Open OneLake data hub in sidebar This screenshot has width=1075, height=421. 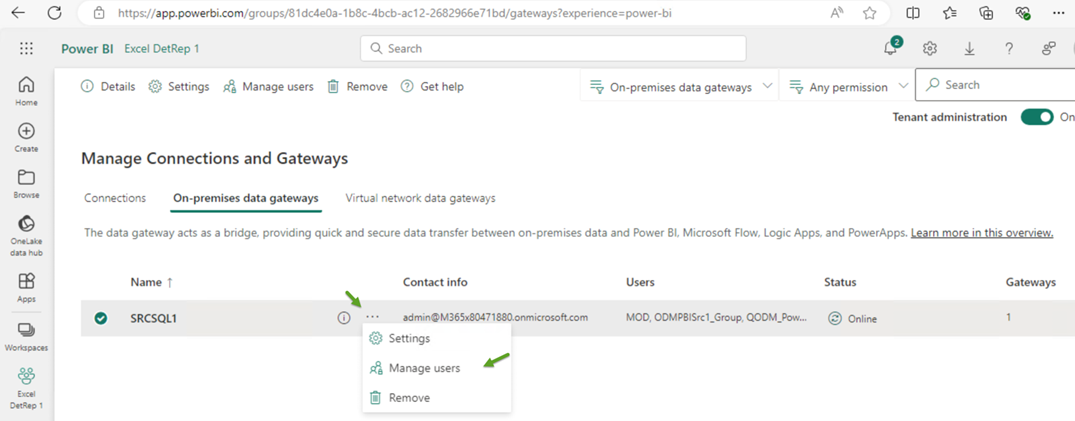click(x=26, y=234)
